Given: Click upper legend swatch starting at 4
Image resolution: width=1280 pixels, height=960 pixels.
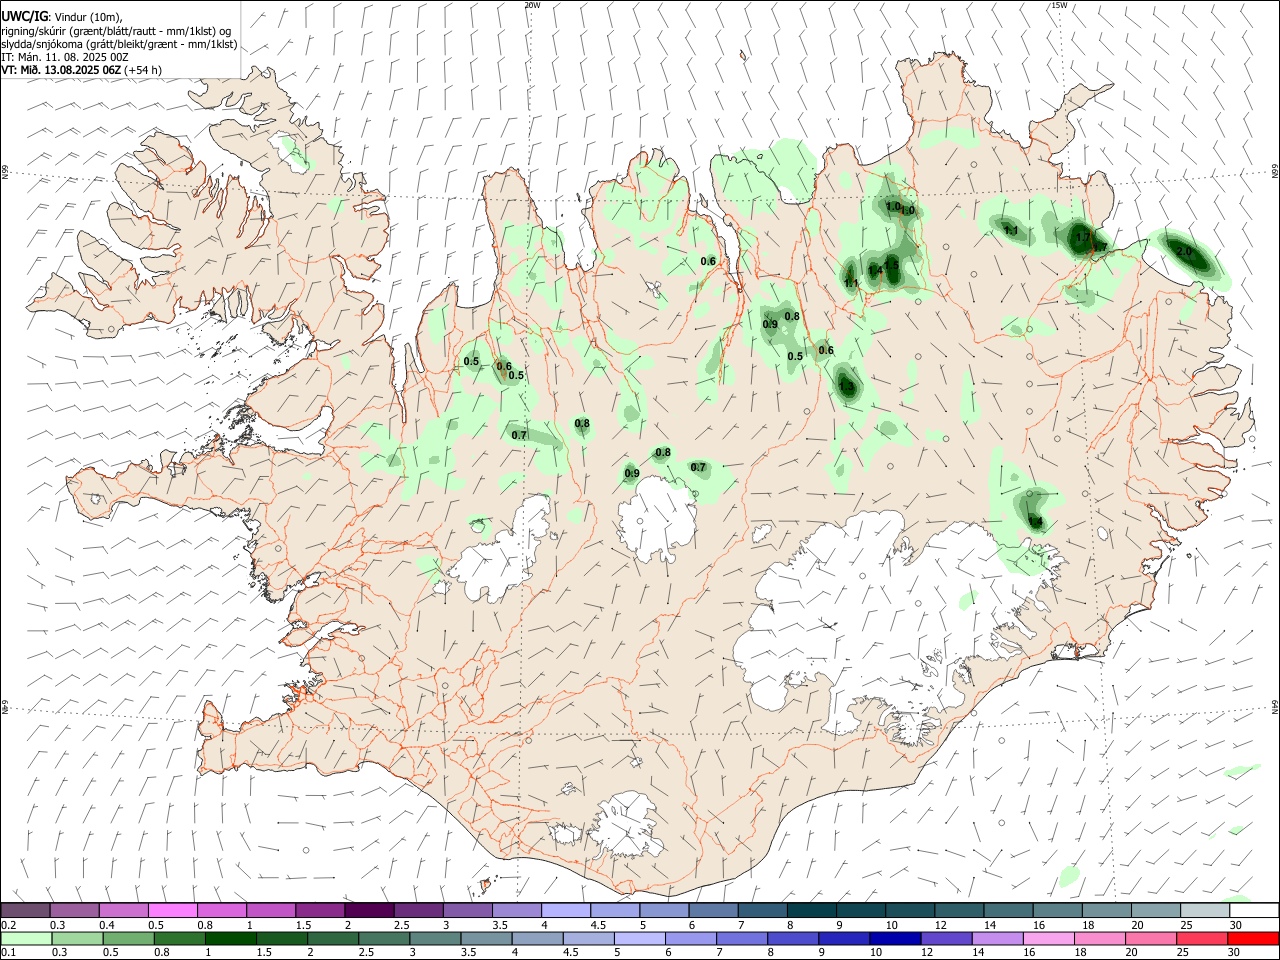Looking at the screenshot, I should pos(565,910).
